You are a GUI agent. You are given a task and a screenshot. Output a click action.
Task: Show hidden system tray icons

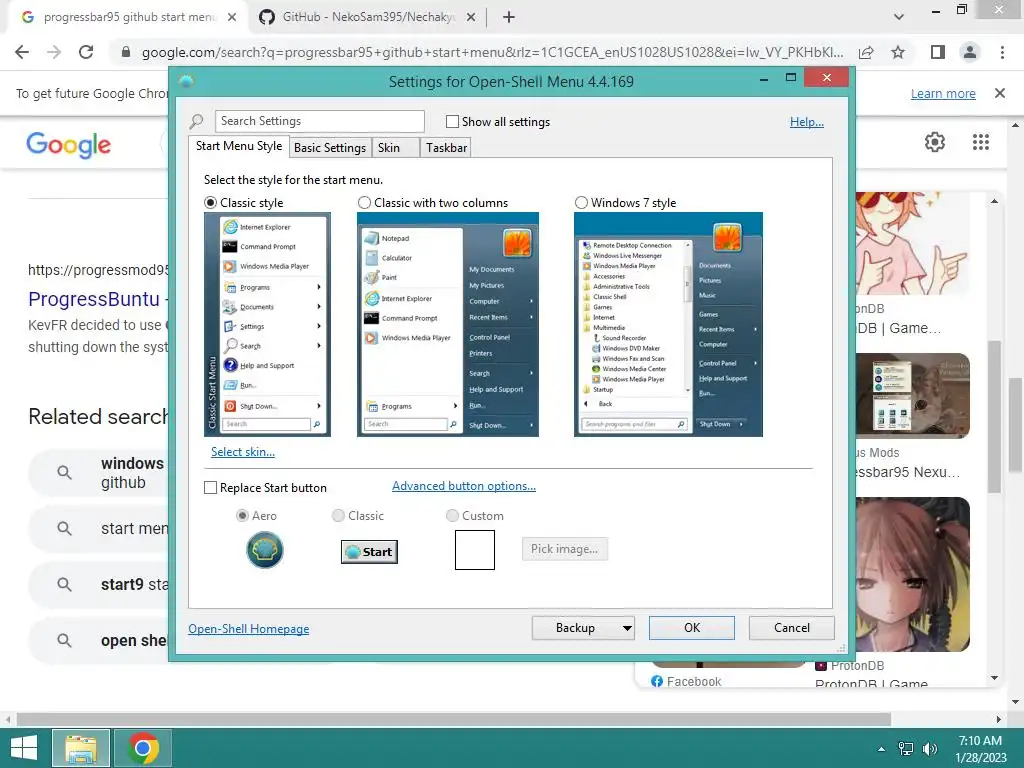(881, 749)
